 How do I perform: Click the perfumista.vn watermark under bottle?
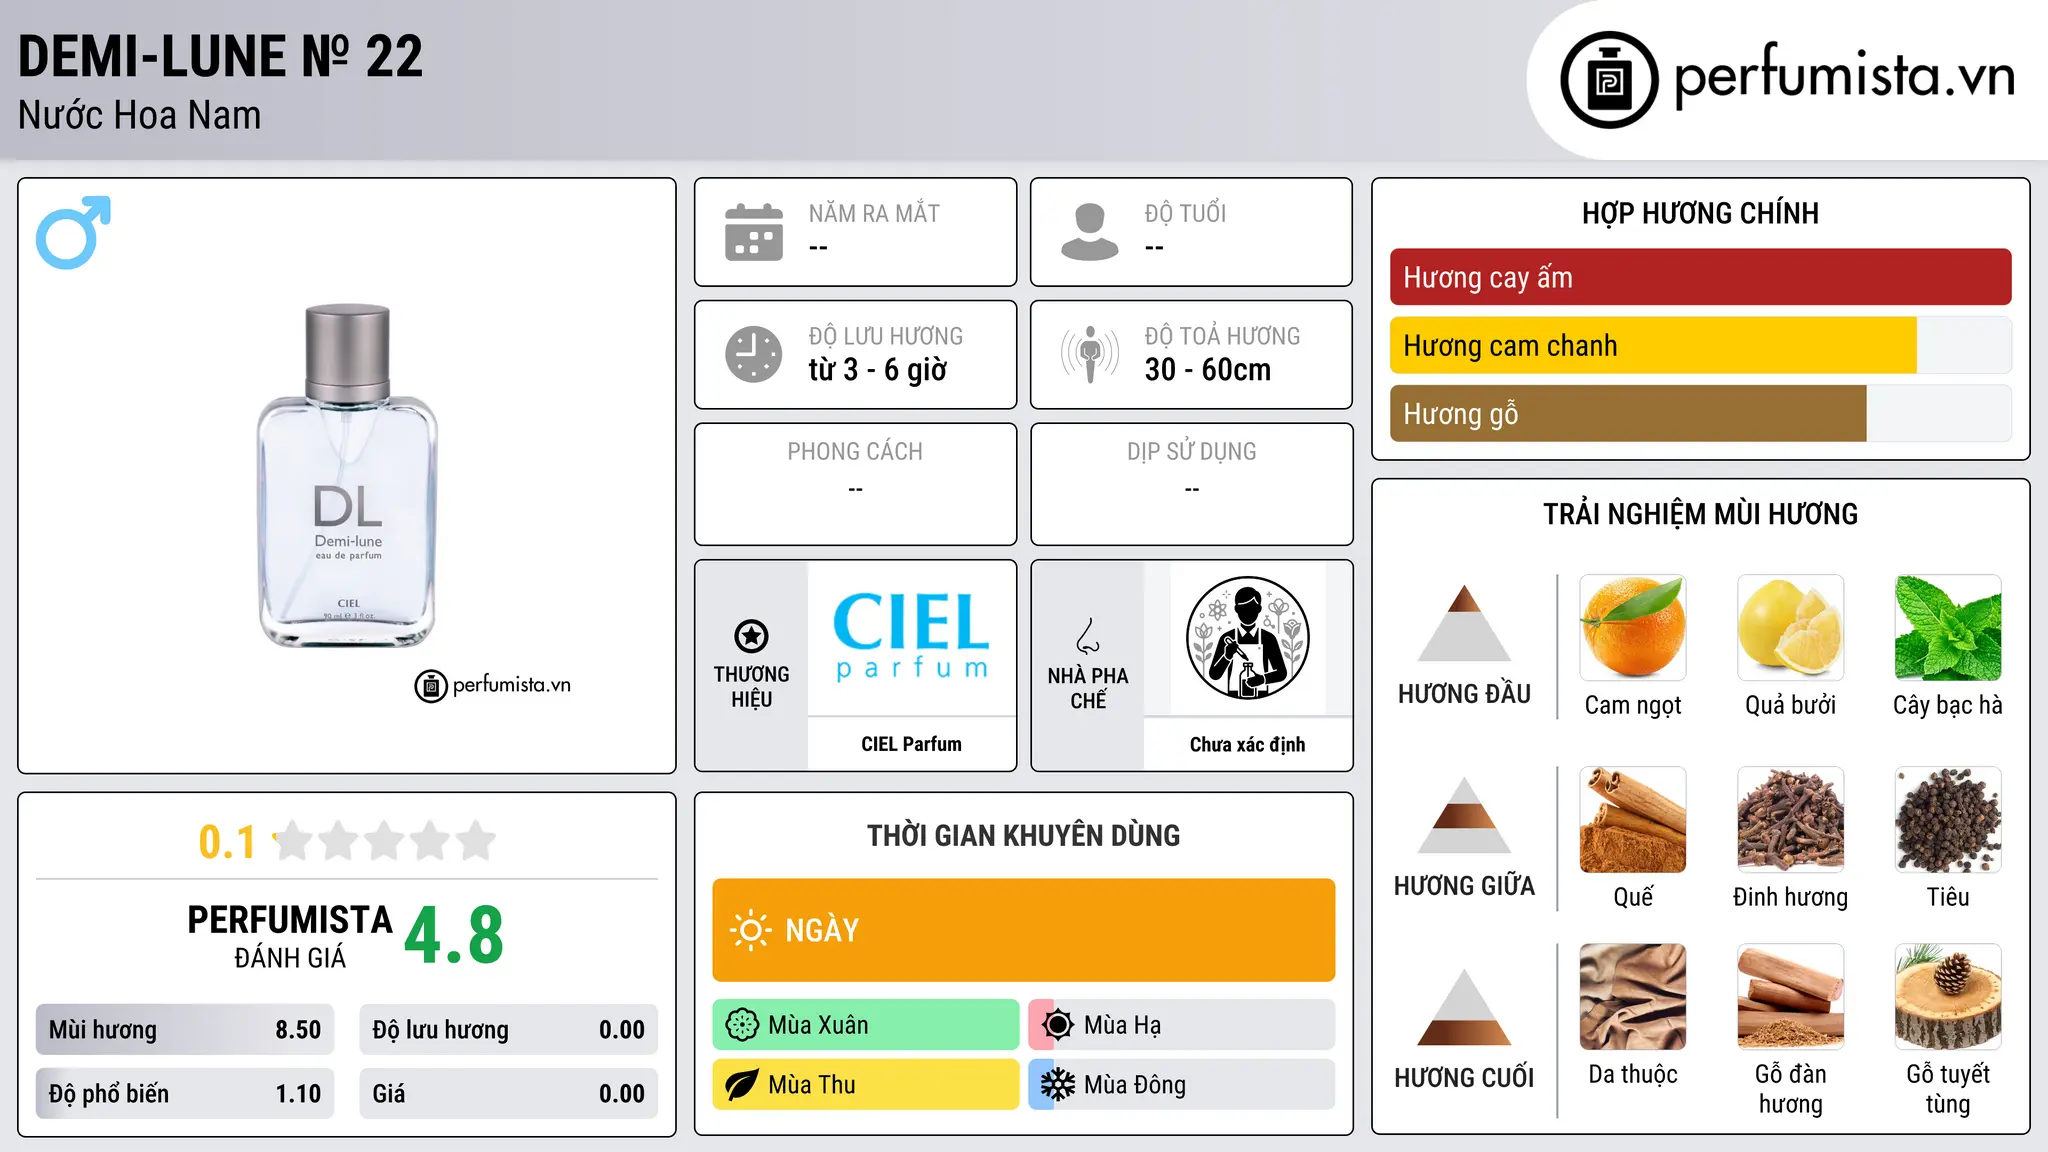493,685
